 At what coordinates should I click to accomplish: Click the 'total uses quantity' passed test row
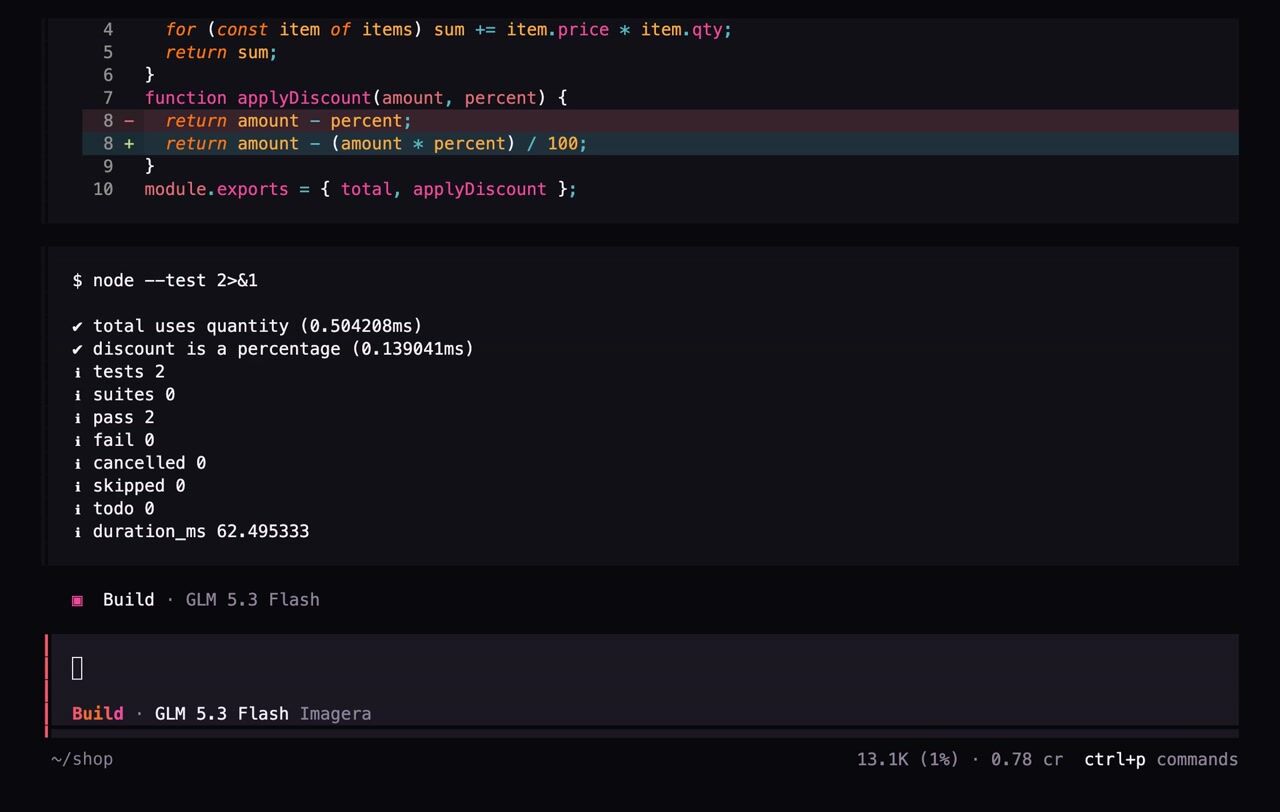tap(247, 326)
